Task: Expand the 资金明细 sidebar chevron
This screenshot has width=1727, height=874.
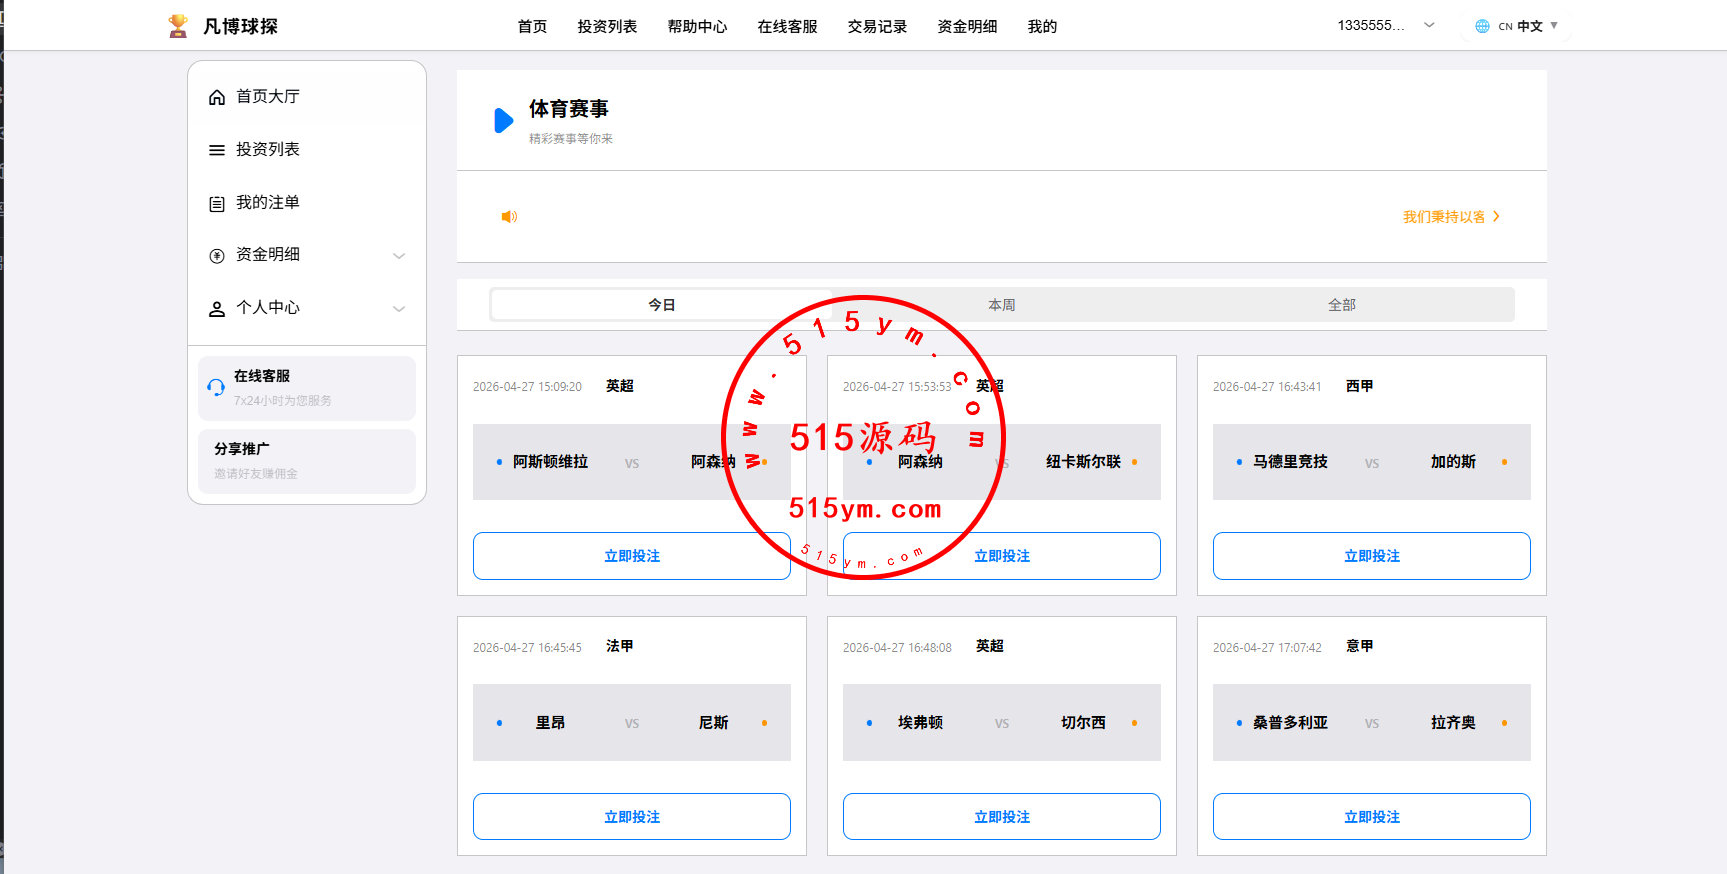Action: tap(399, 256)
